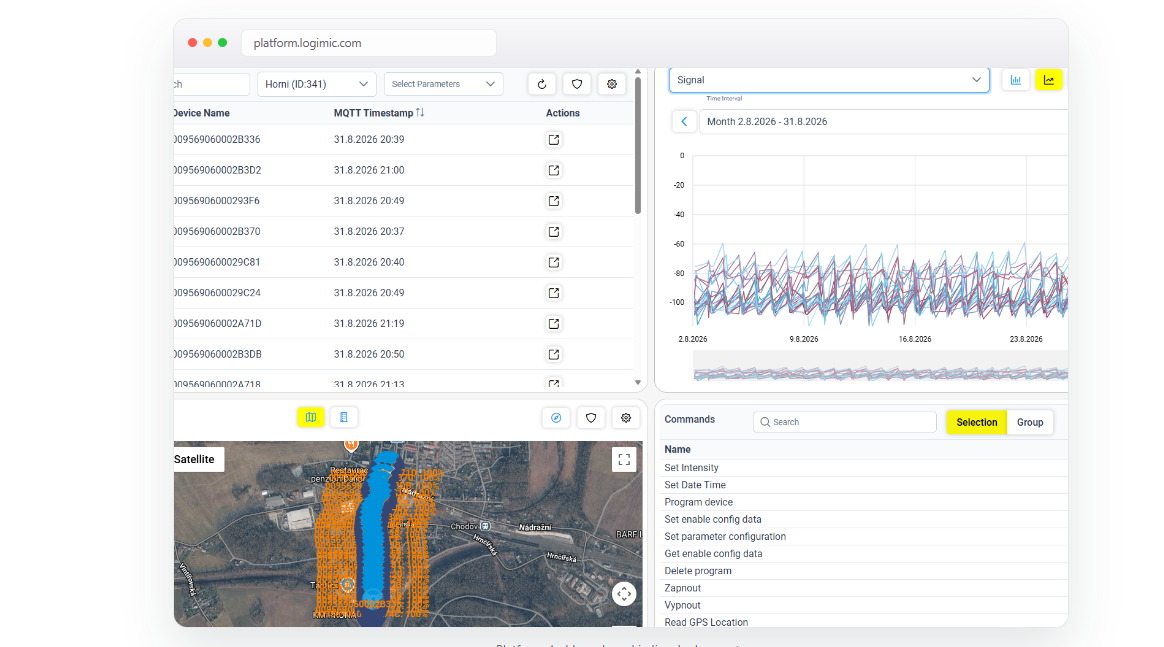Expand the Select Parameters dropdown

click(x=444, y=84)
